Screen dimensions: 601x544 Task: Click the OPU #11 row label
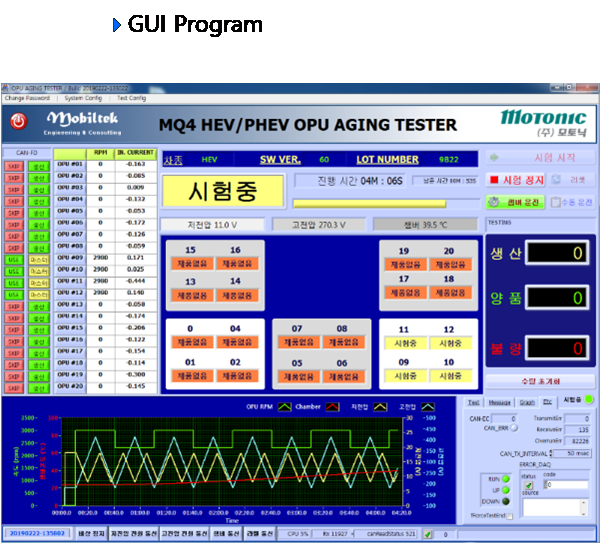[70, 281]
